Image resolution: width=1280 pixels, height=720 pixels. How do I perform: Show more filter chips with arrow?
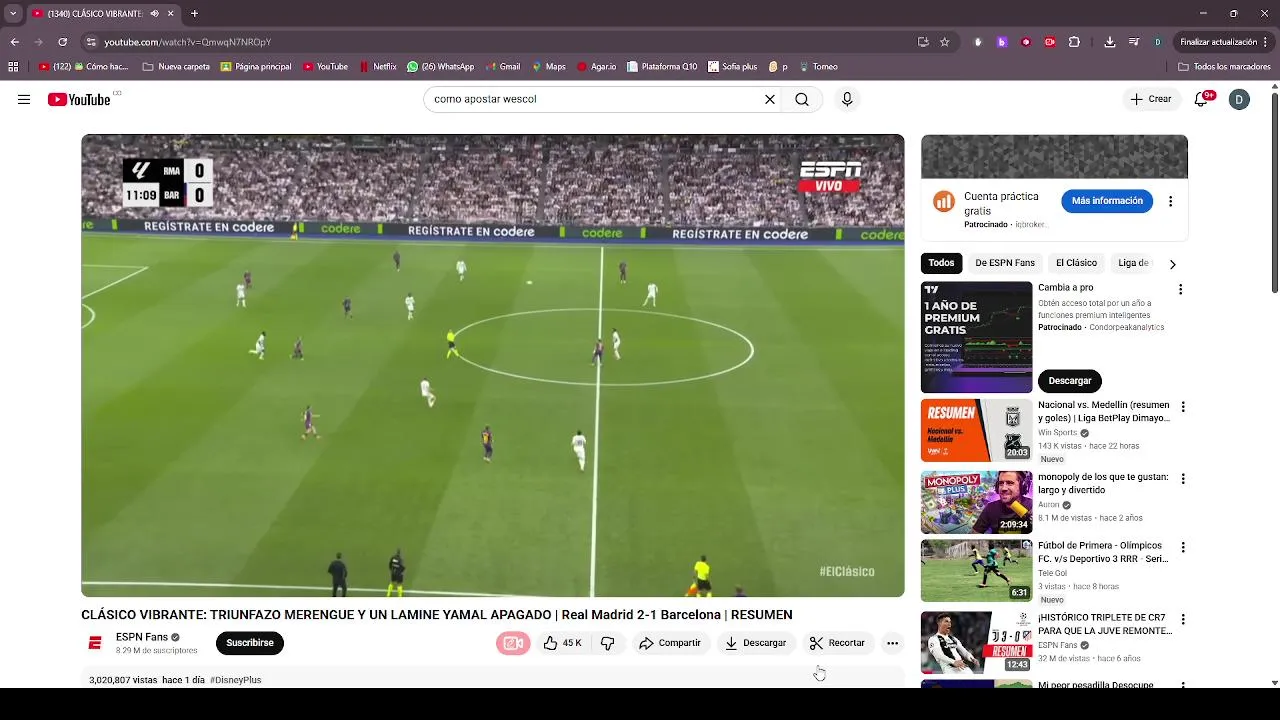(1172, 264)
